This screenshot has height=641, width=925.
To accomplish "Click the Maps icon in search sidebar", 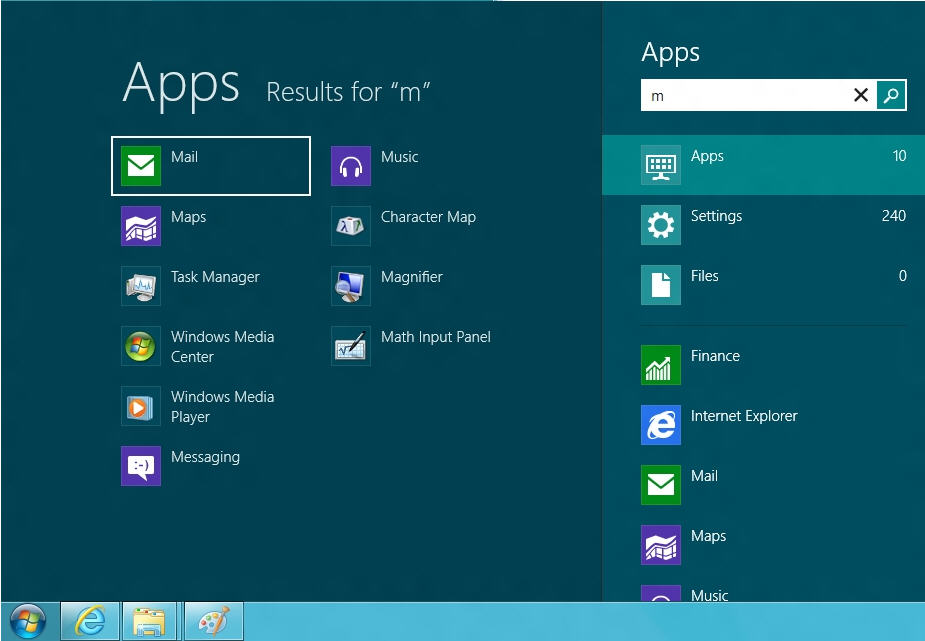I will (x=661, y=545).
